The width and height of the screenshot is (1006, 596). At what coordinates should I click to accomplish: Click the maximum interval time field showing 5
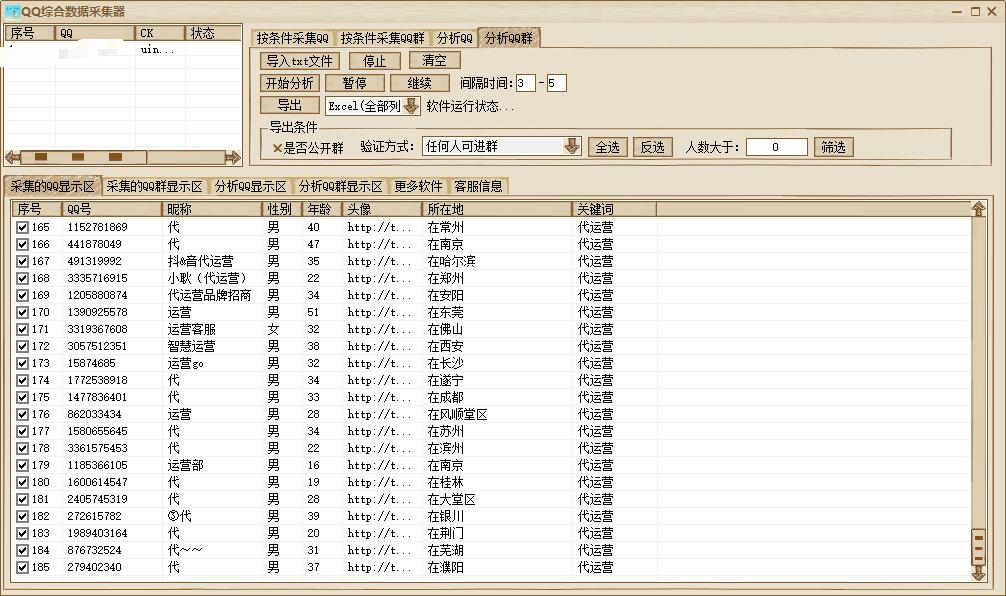pos(556,83)
